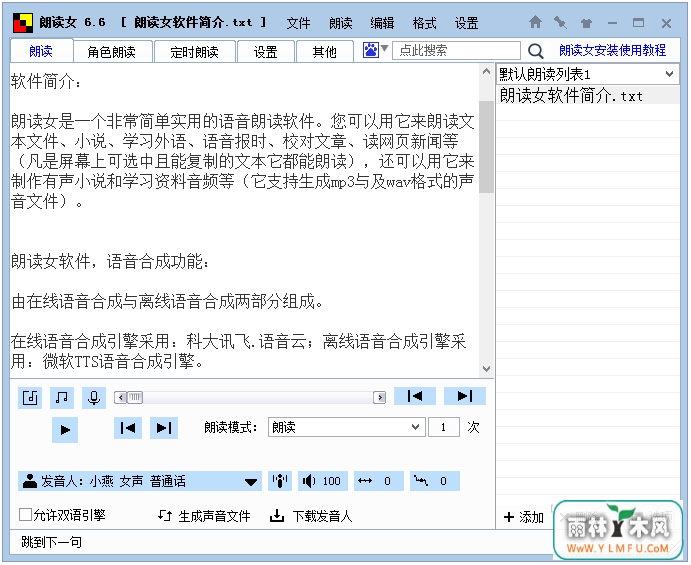Click the repeat count field showing 1
This screenshot has width=691, height=565.
point(443,427)
